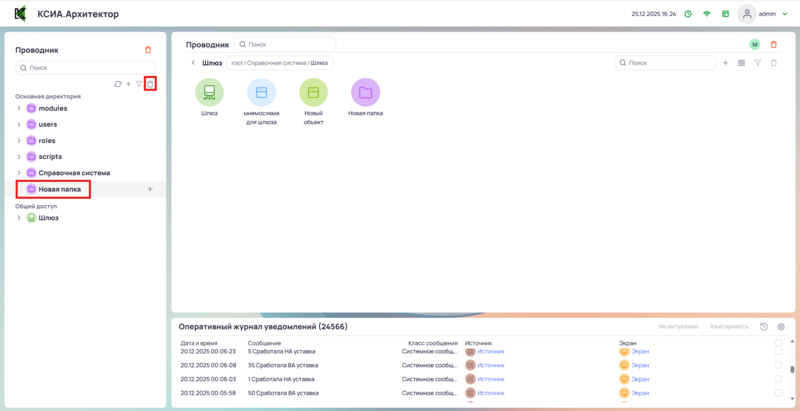Click Экран link in first journal row
The height and width of the screenshot is (411, 800).
(640, 352)
